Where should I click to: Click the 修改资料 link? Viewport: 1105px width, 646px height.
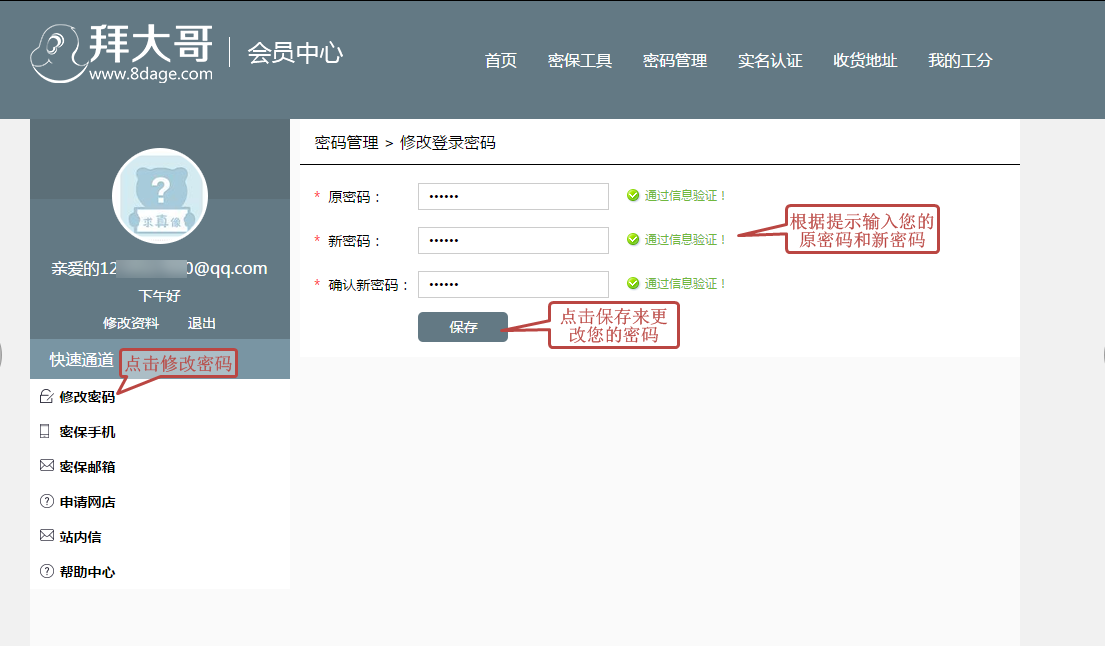[x=131, y=323]
